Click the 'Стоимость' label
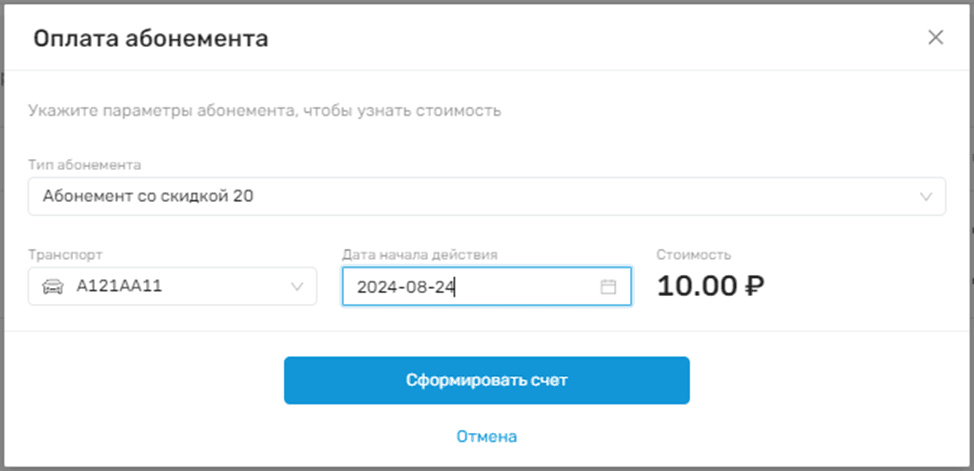974x471 pixels. coord(693,255)
